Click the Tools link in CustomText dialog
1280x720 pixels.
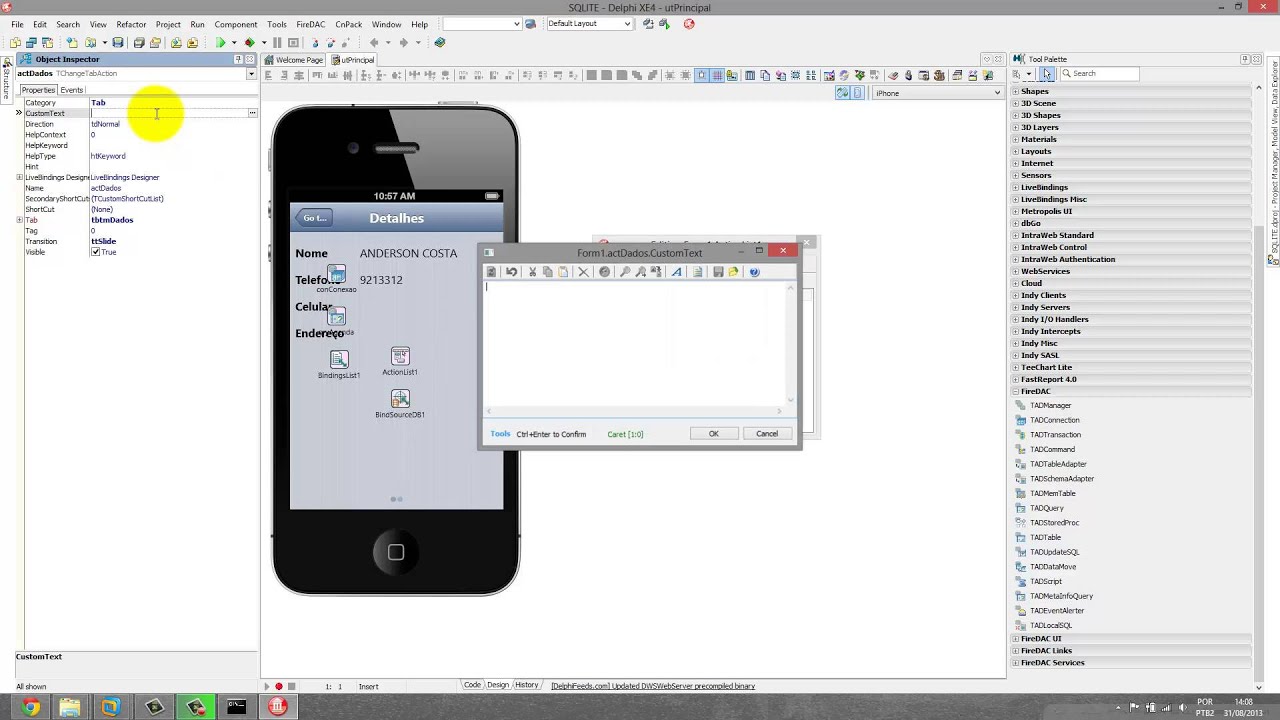click(x=500, y=434)
